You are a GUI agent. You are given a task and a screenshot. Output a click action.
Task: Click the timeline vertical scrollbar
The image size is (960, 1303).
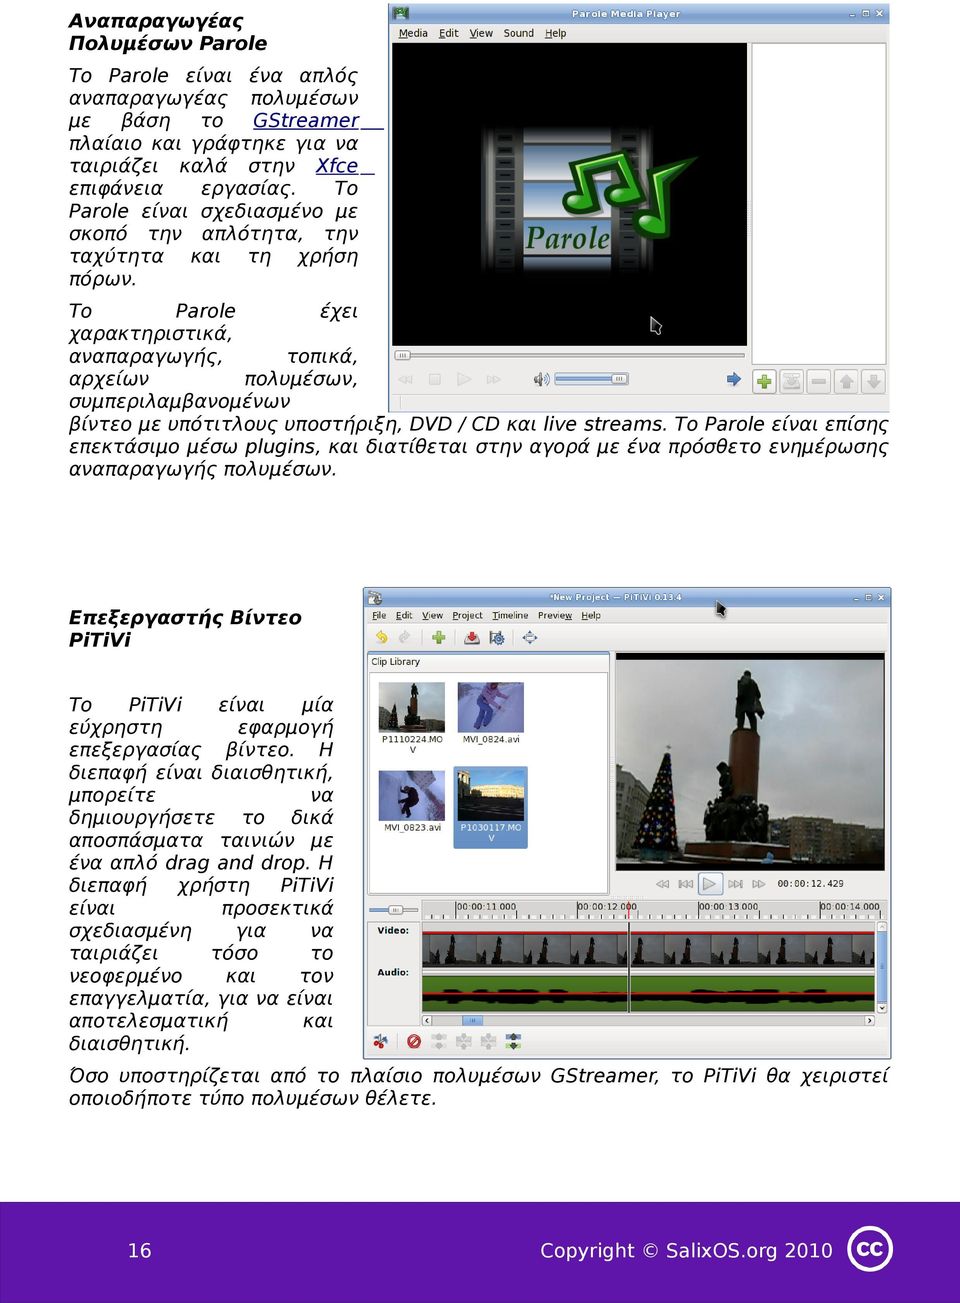point(882,967)
